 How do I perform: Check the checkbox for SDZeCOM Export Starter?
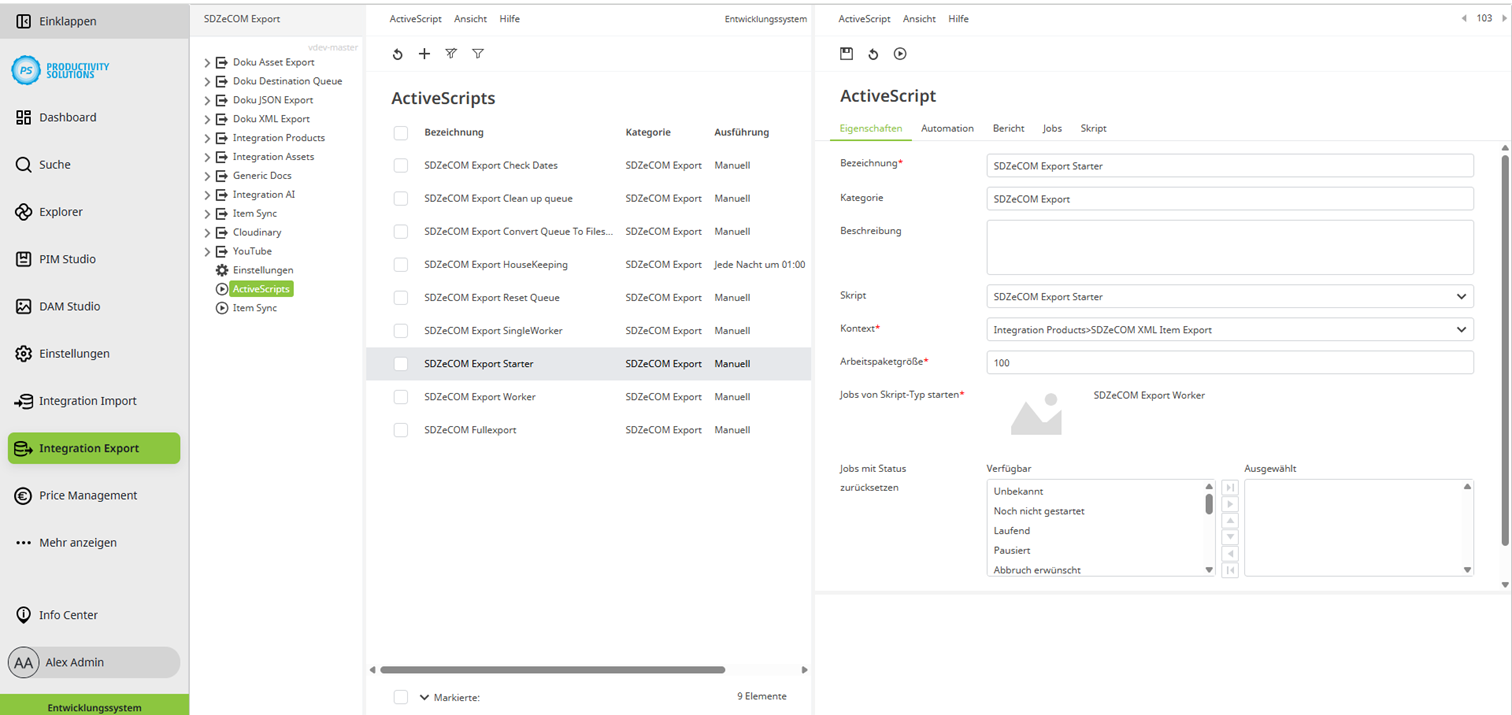401,363
